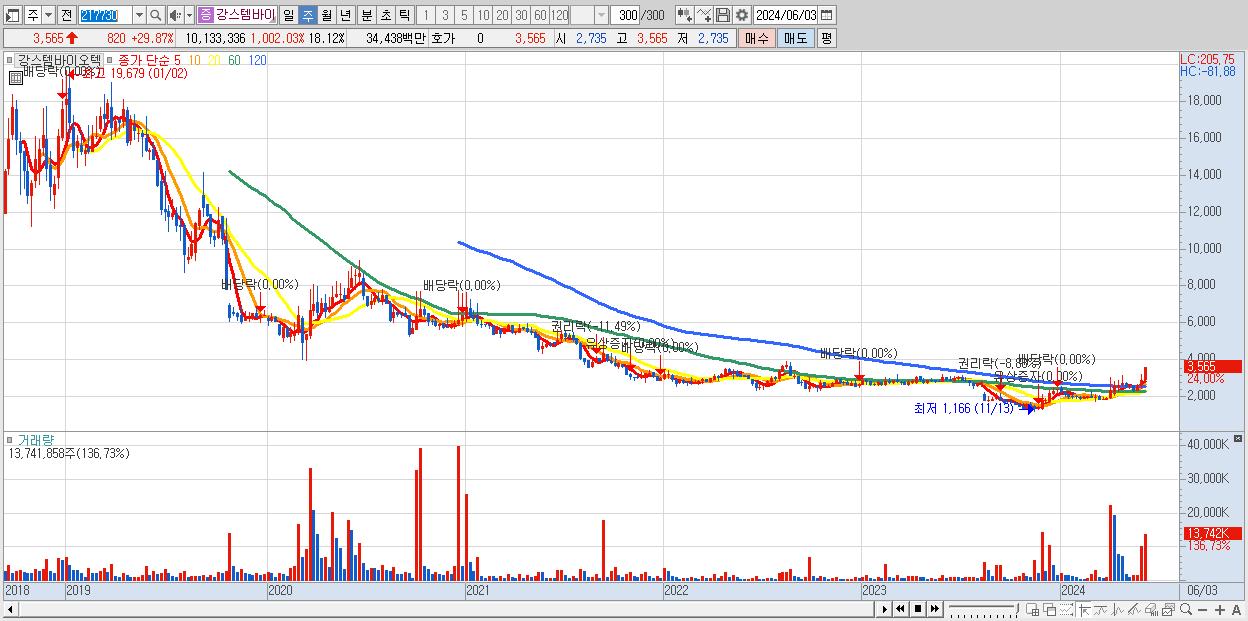Click the 평 button
The width and height of the screenshot is (1248, 621).
click(826, 38)
